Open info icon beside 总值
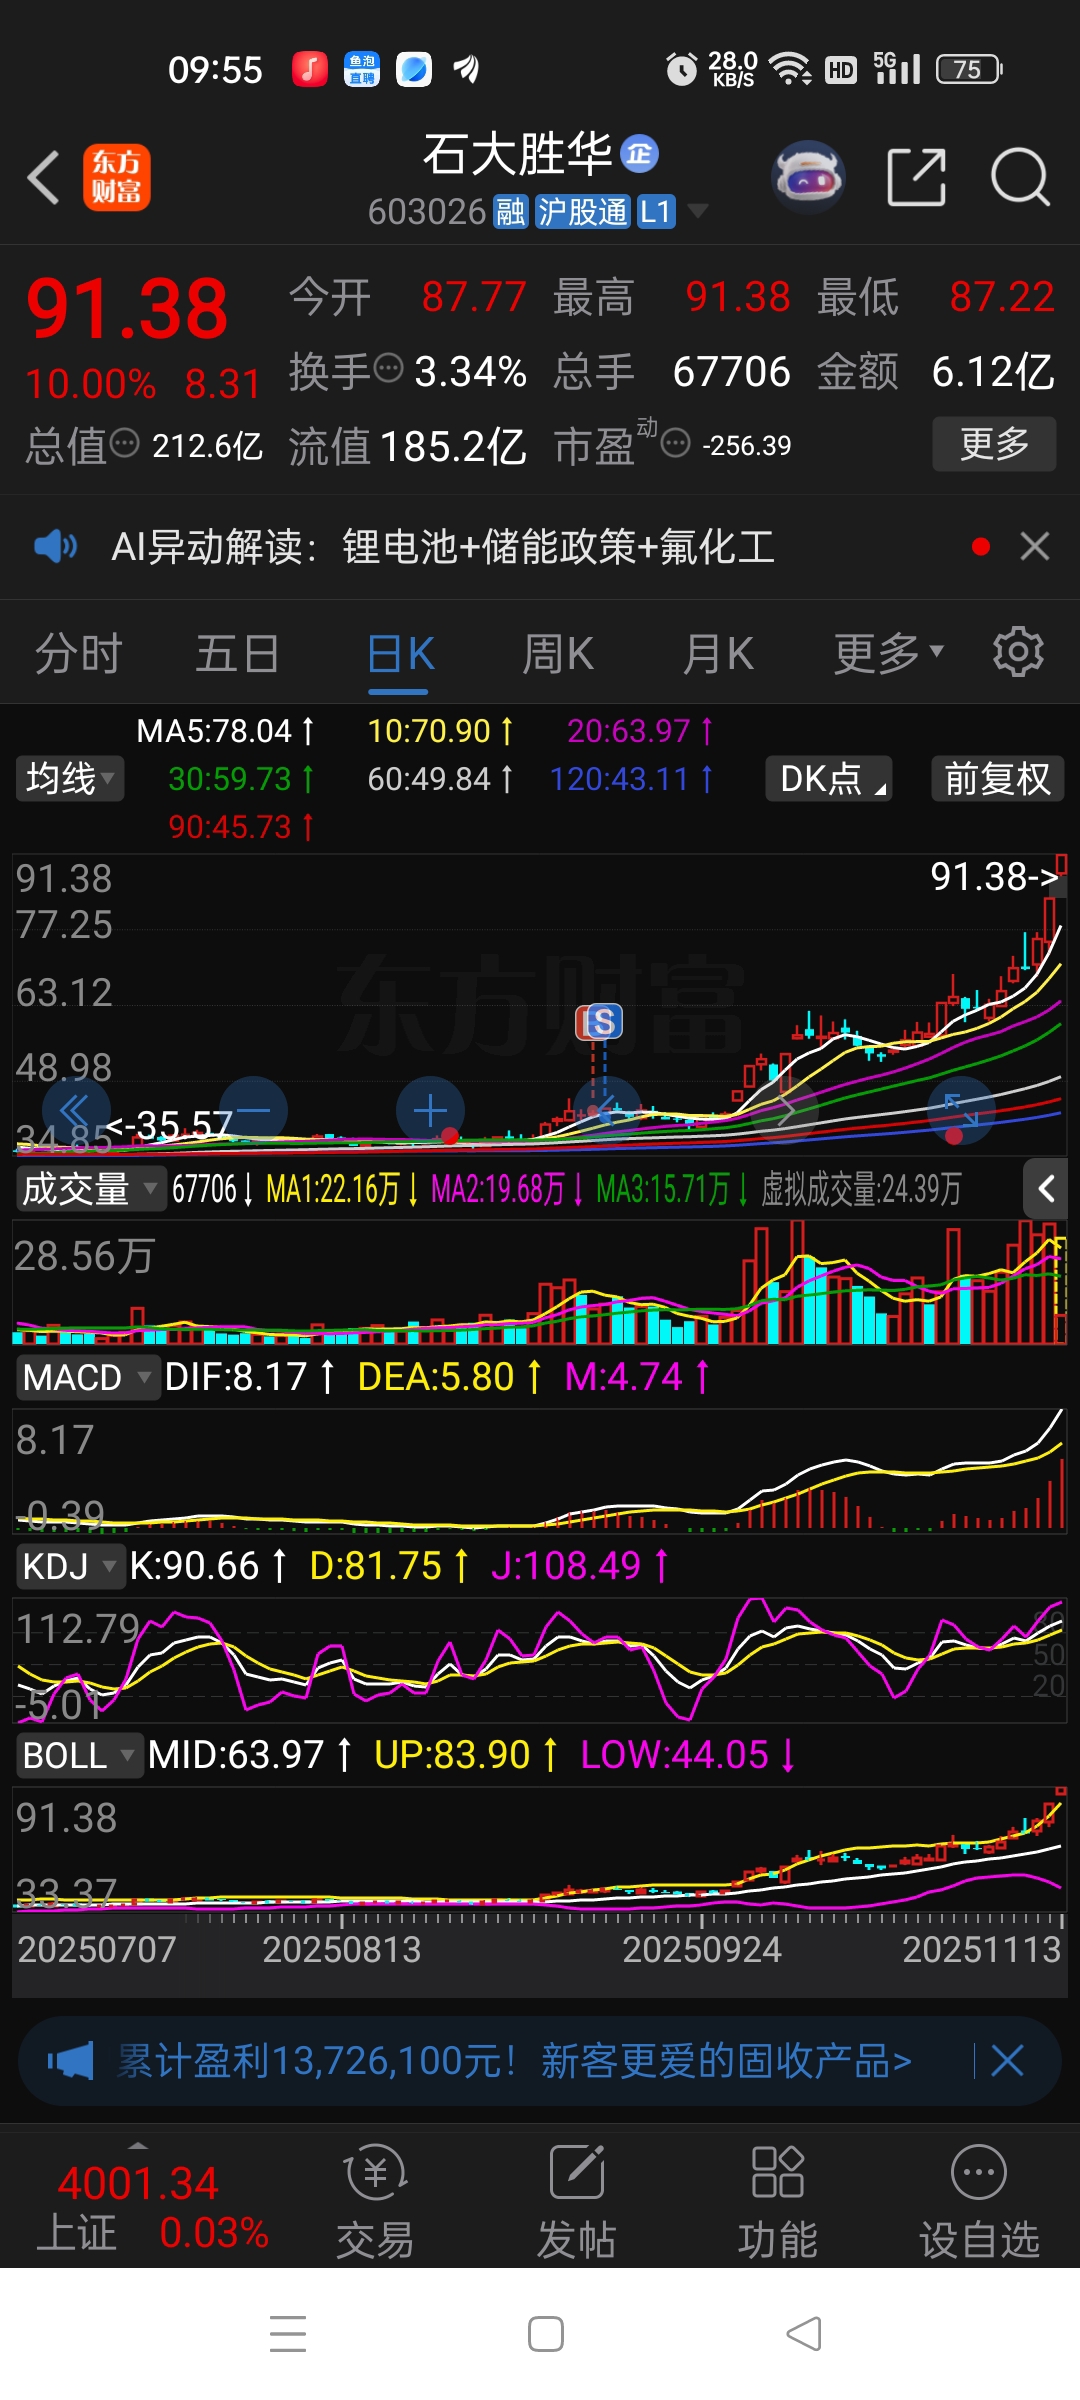The width and height of the screenshot is (1080, 2400). click(x=124, y=442)
